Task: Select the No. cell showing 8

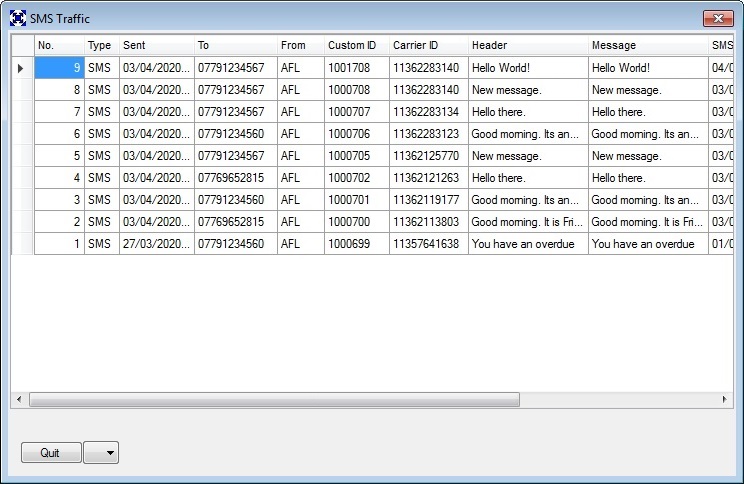Action: point(59,90)
